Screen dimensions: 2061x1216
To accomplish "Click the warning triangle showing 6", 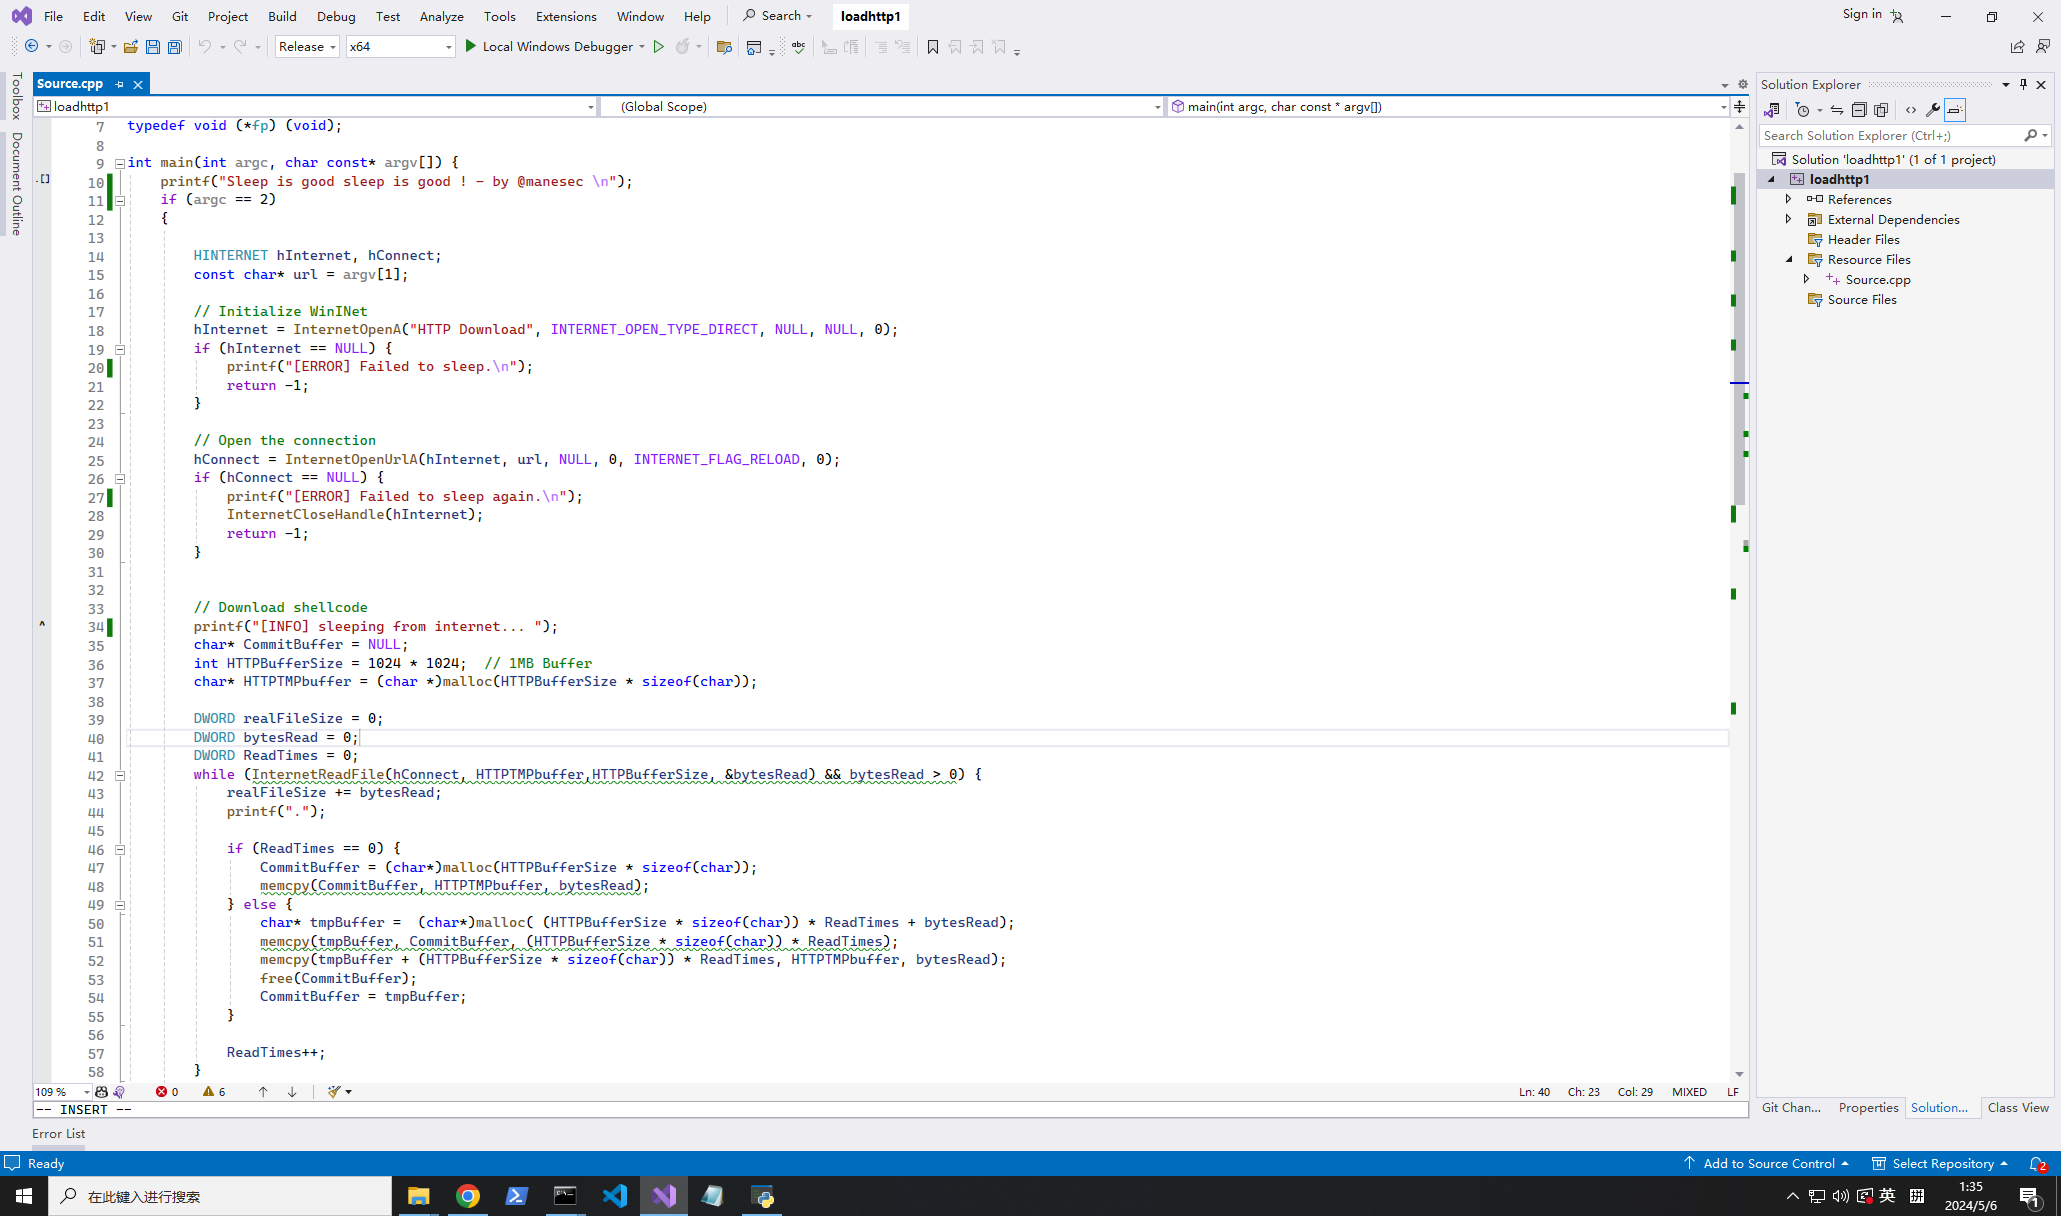I will click(214, 1092).
